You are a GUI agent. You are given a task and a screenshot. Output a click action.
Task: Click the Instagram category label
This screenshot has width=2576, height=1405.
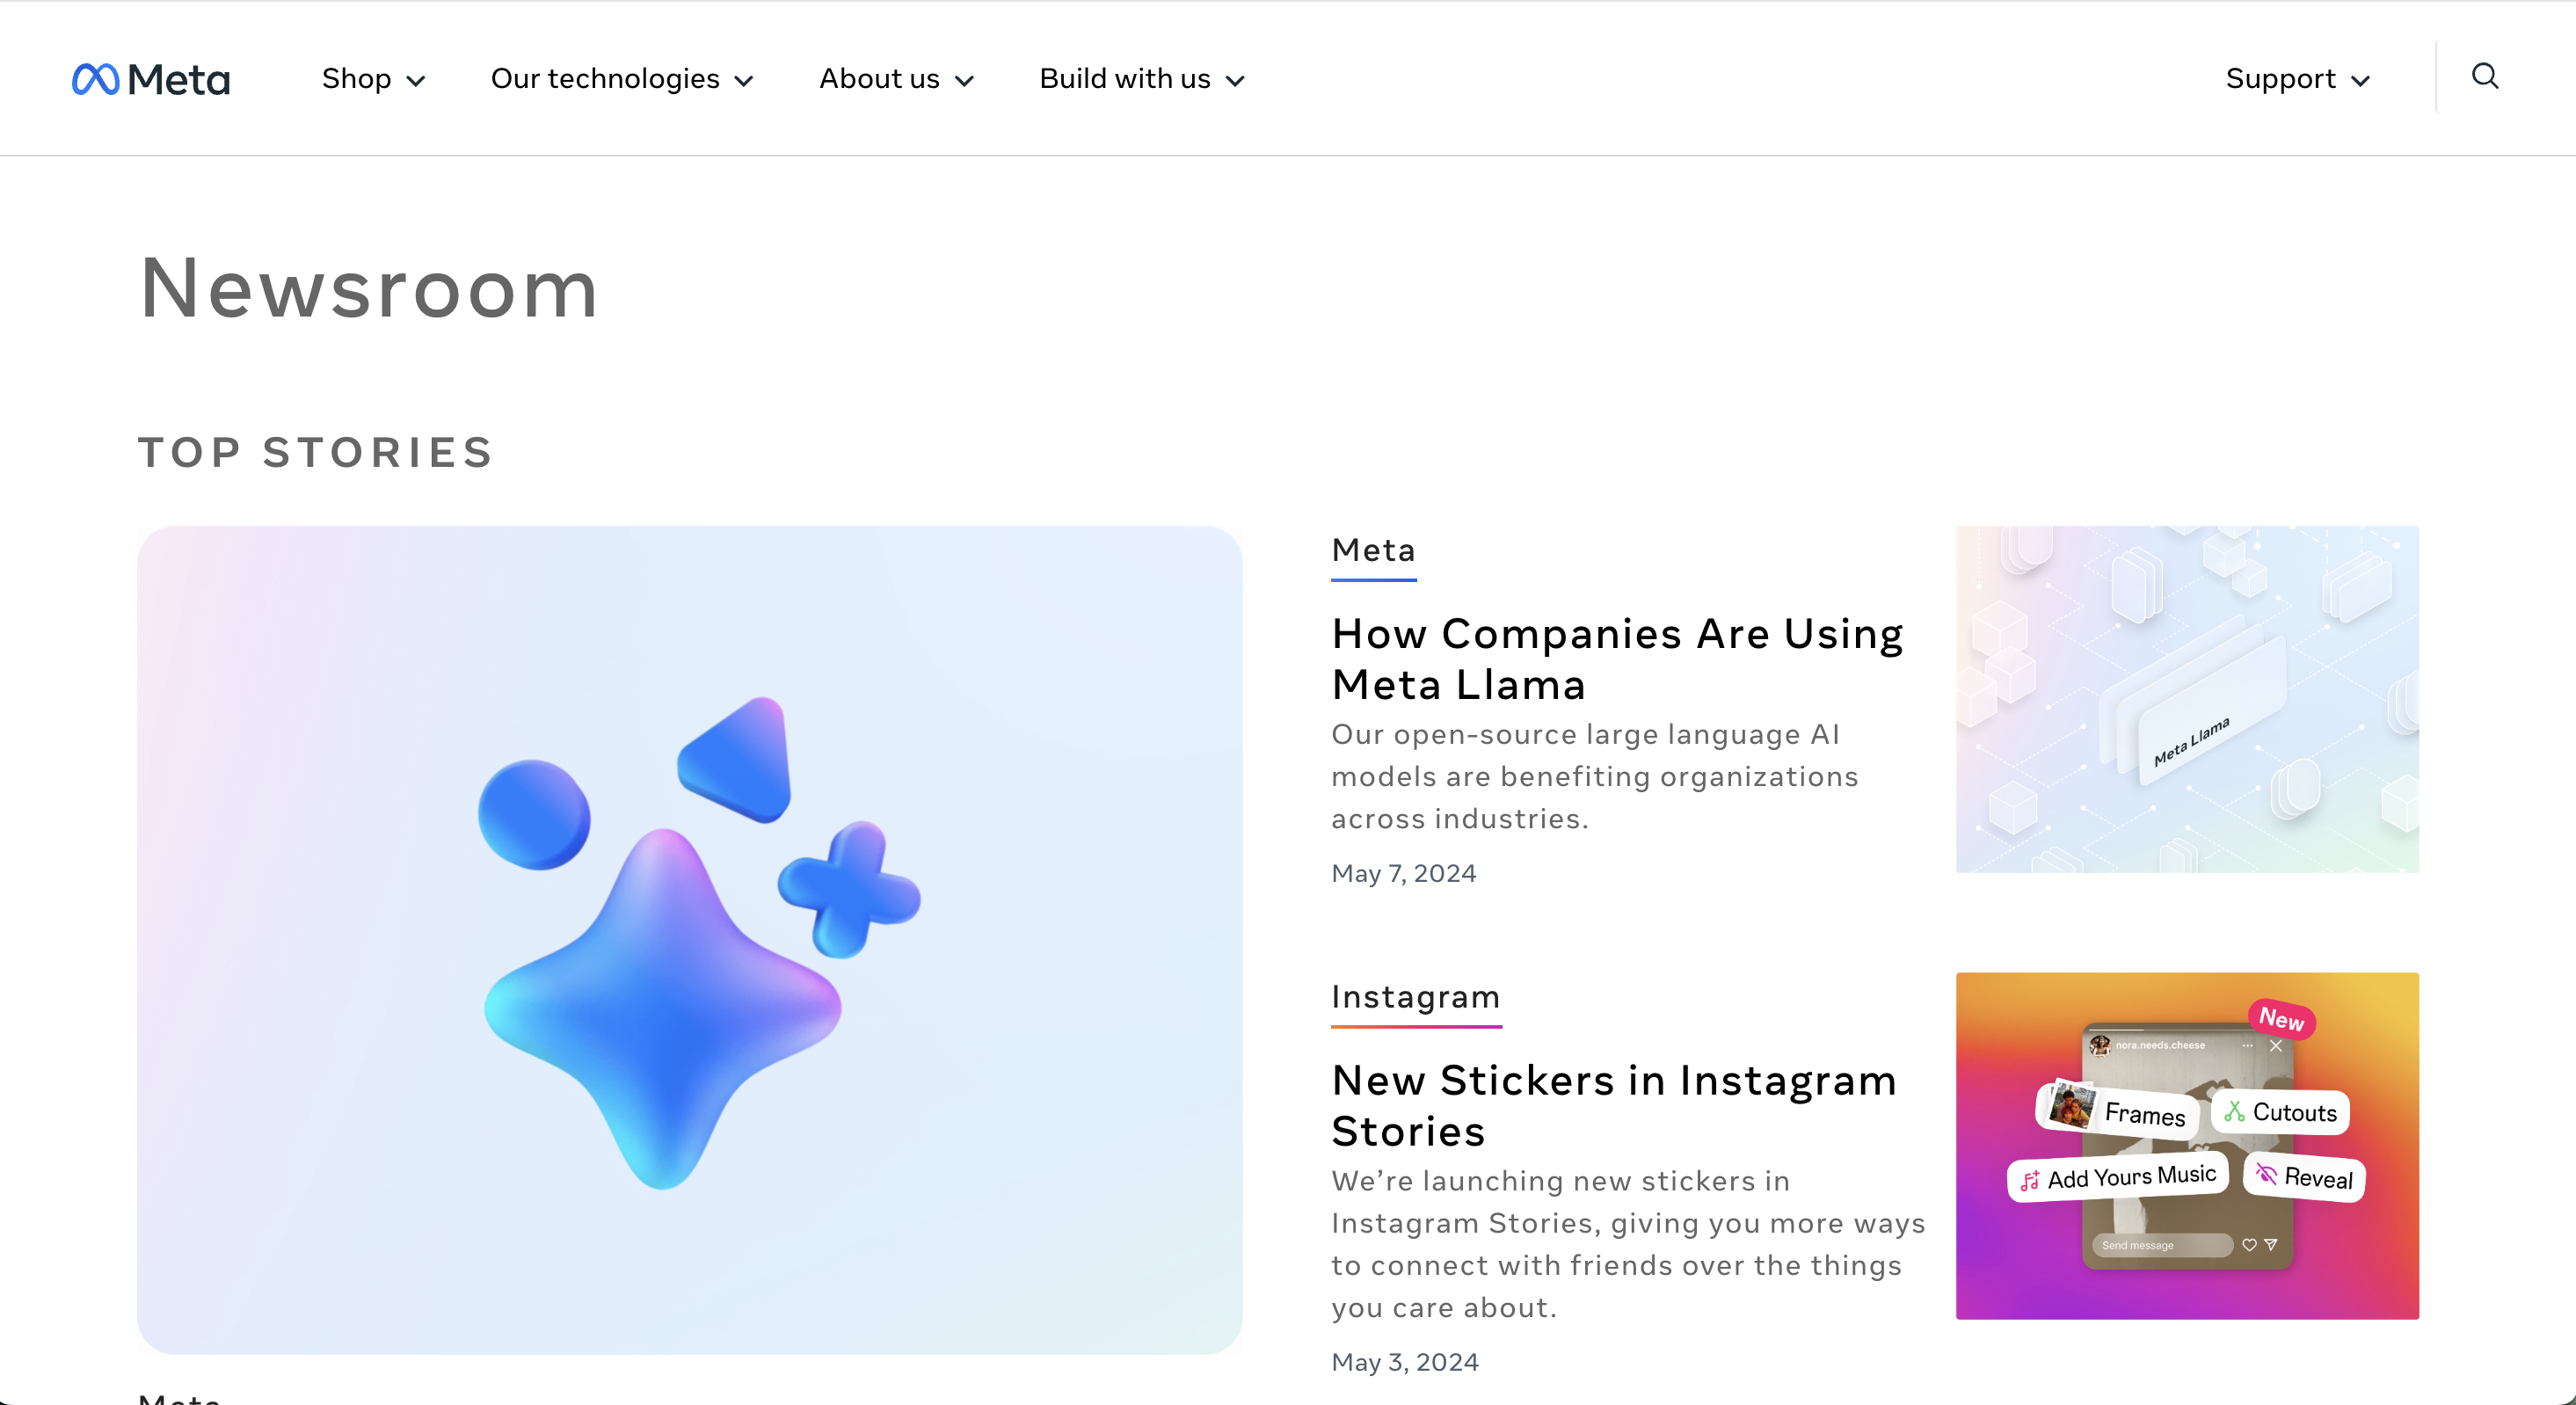1416,997
